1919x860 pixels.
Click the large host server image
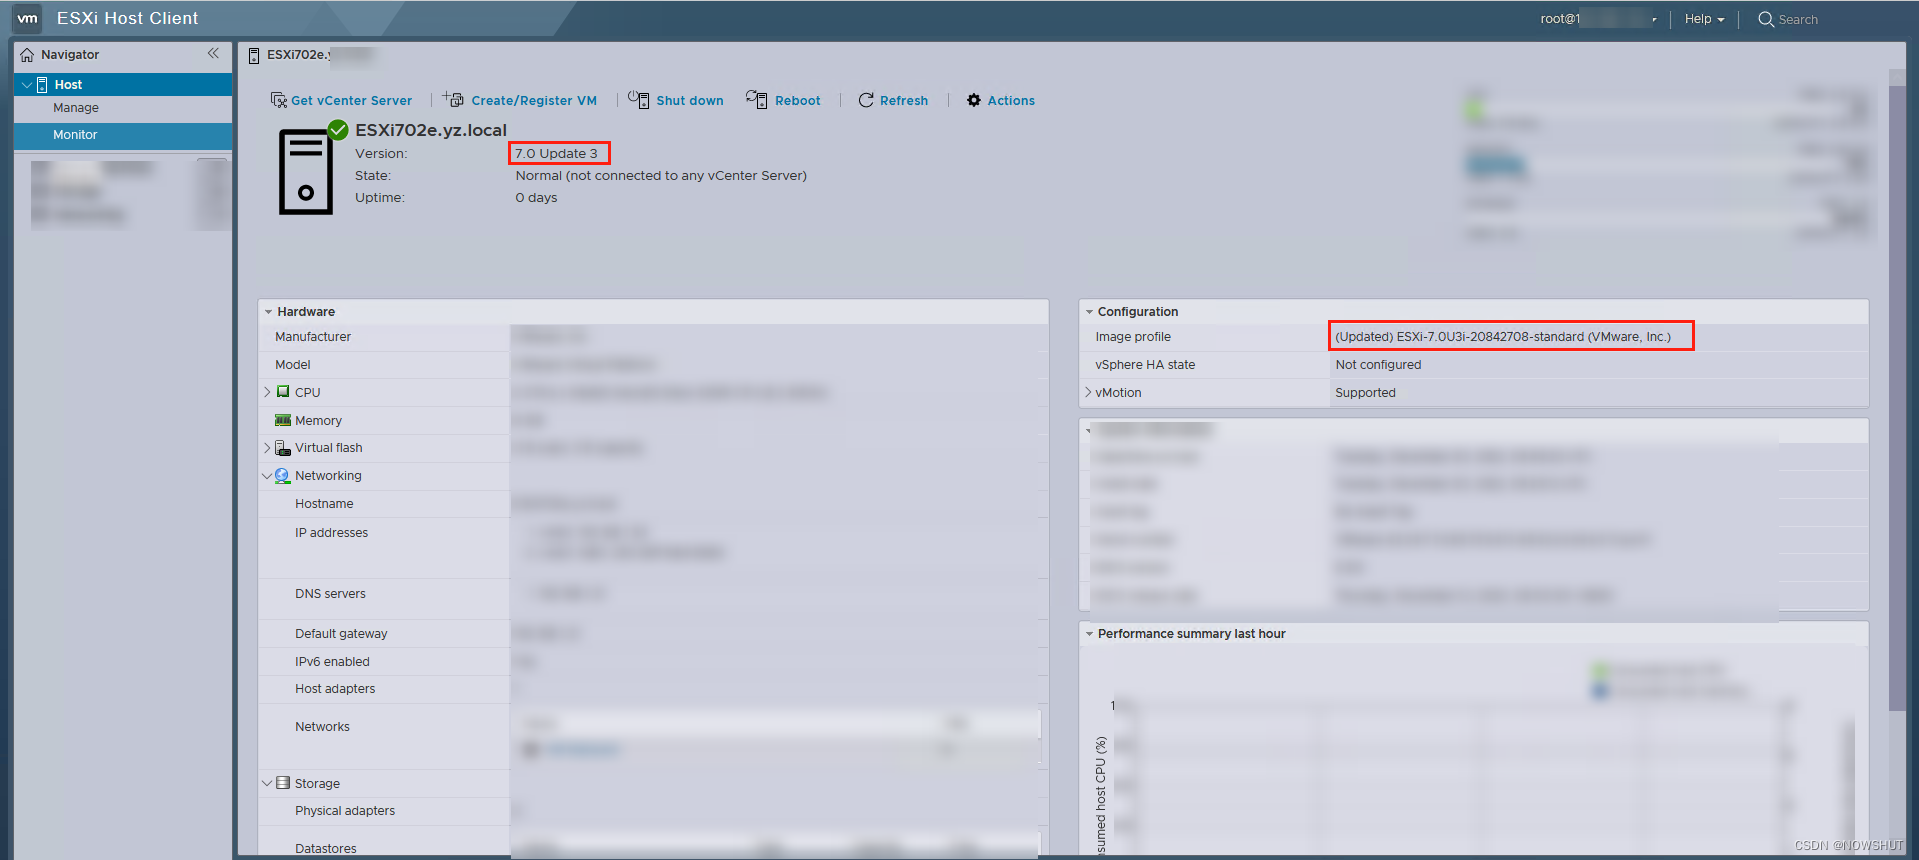point(306,172)
